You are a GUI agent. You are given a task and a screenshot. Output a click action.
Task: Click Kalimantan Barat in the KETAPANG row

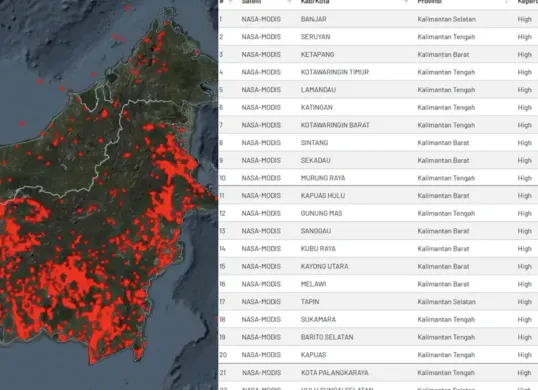pyautogui.click(x=443, y=55)
